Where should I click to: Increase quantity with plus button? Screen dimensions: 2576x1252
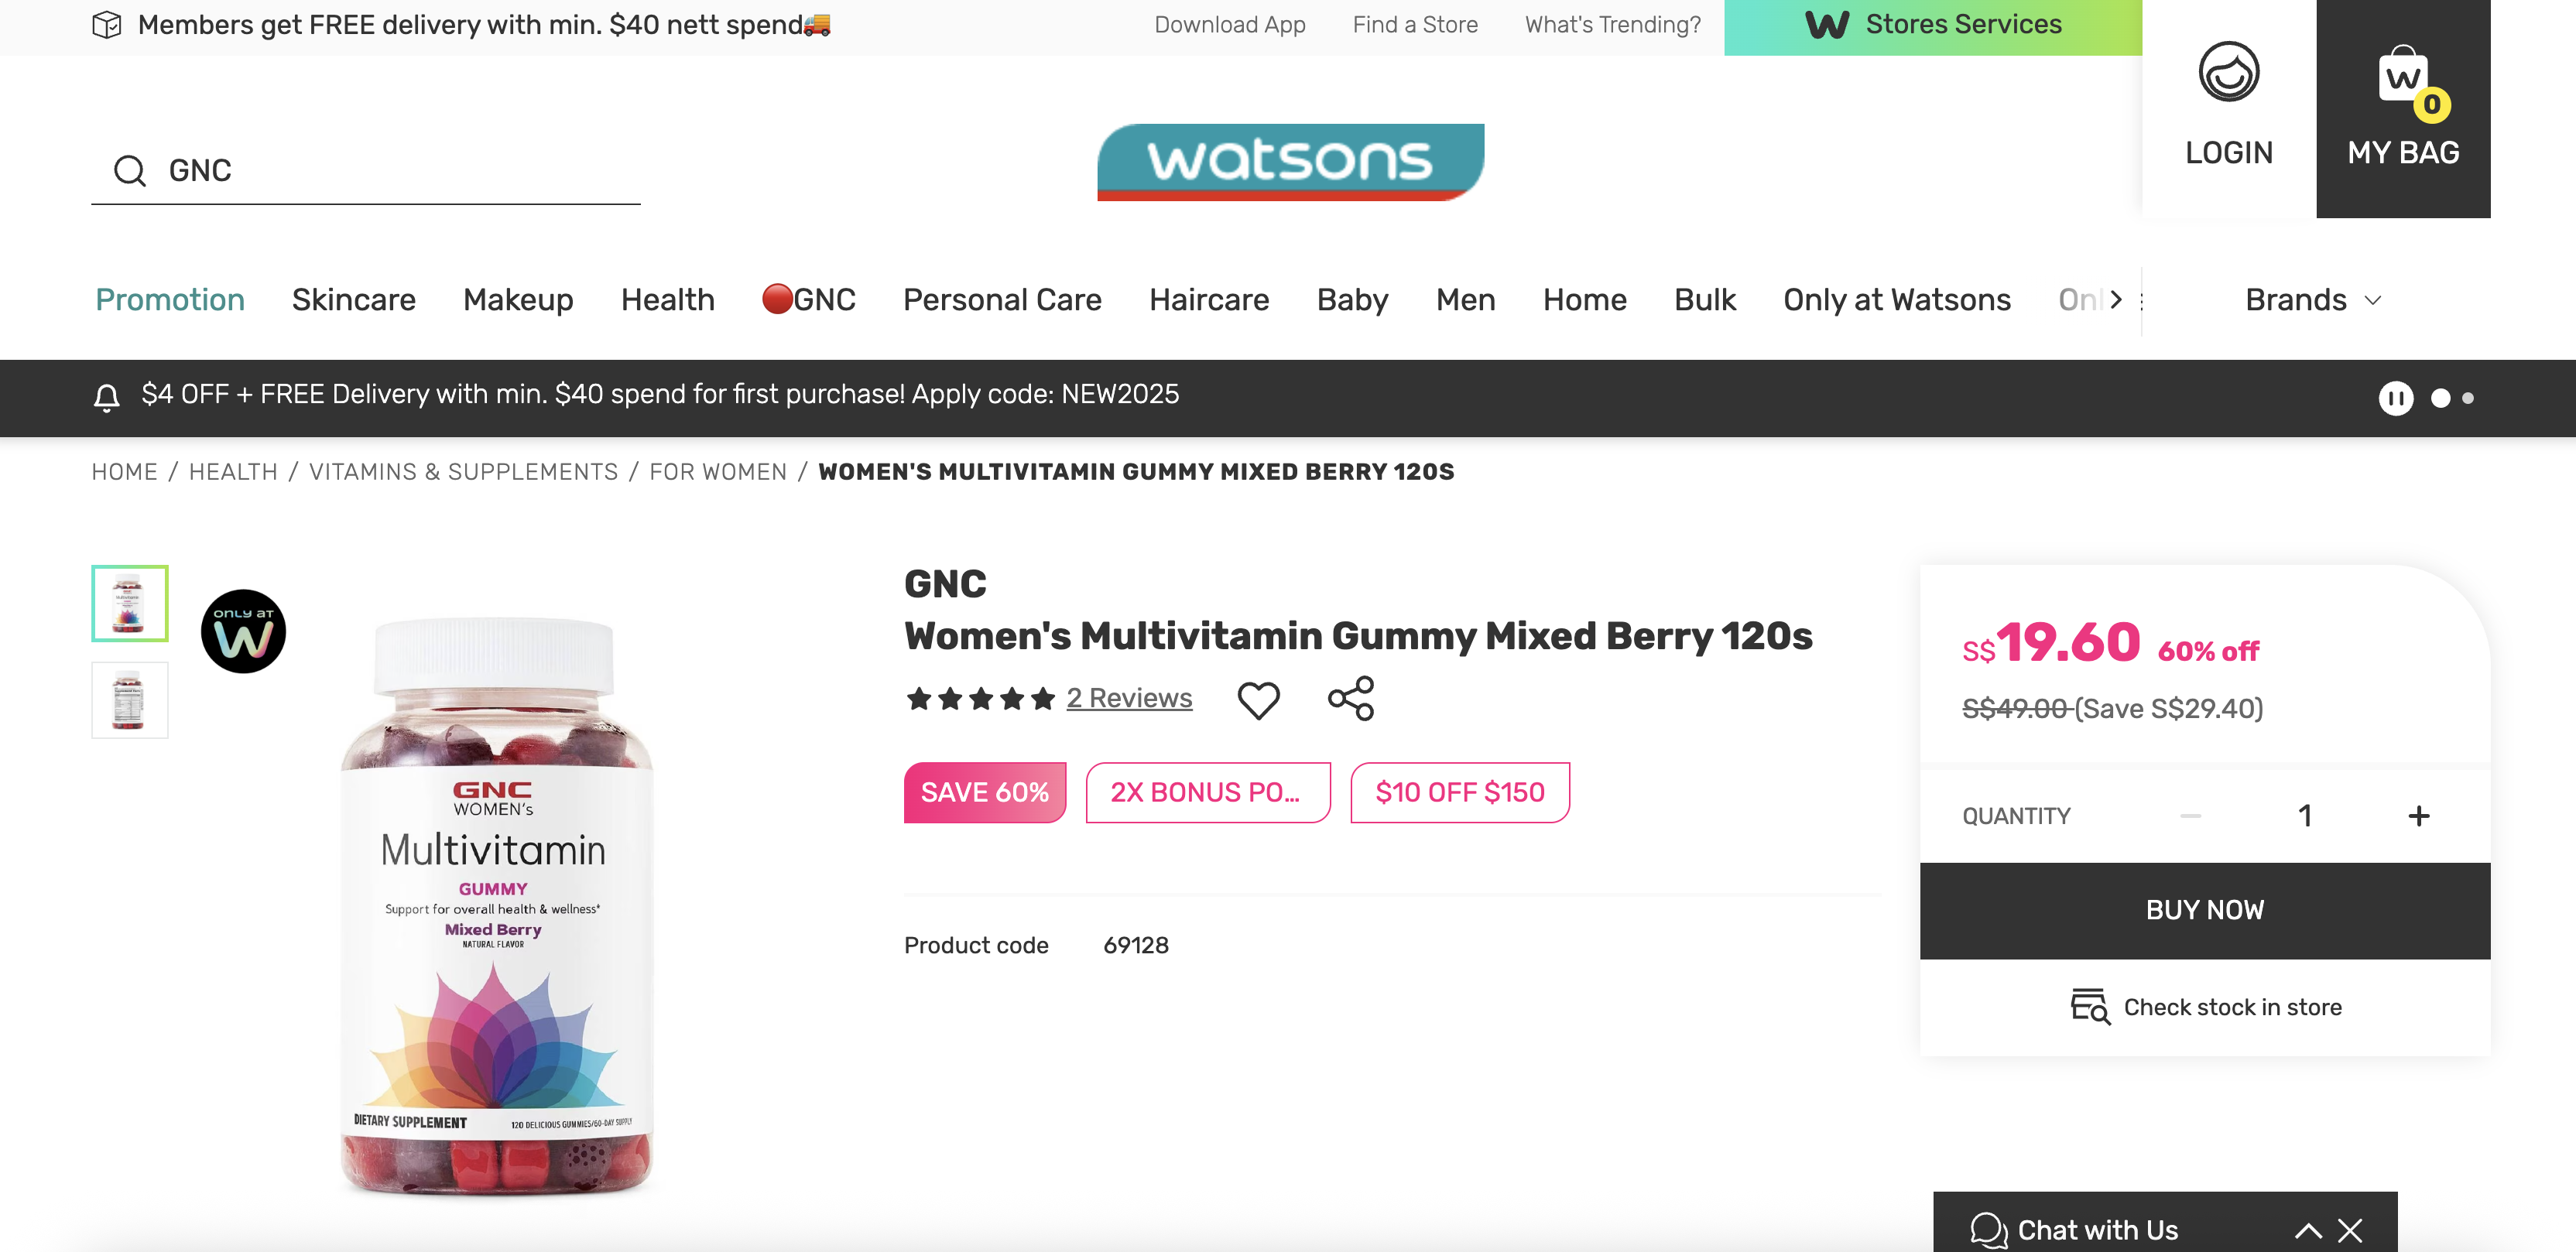point(2418,816)
